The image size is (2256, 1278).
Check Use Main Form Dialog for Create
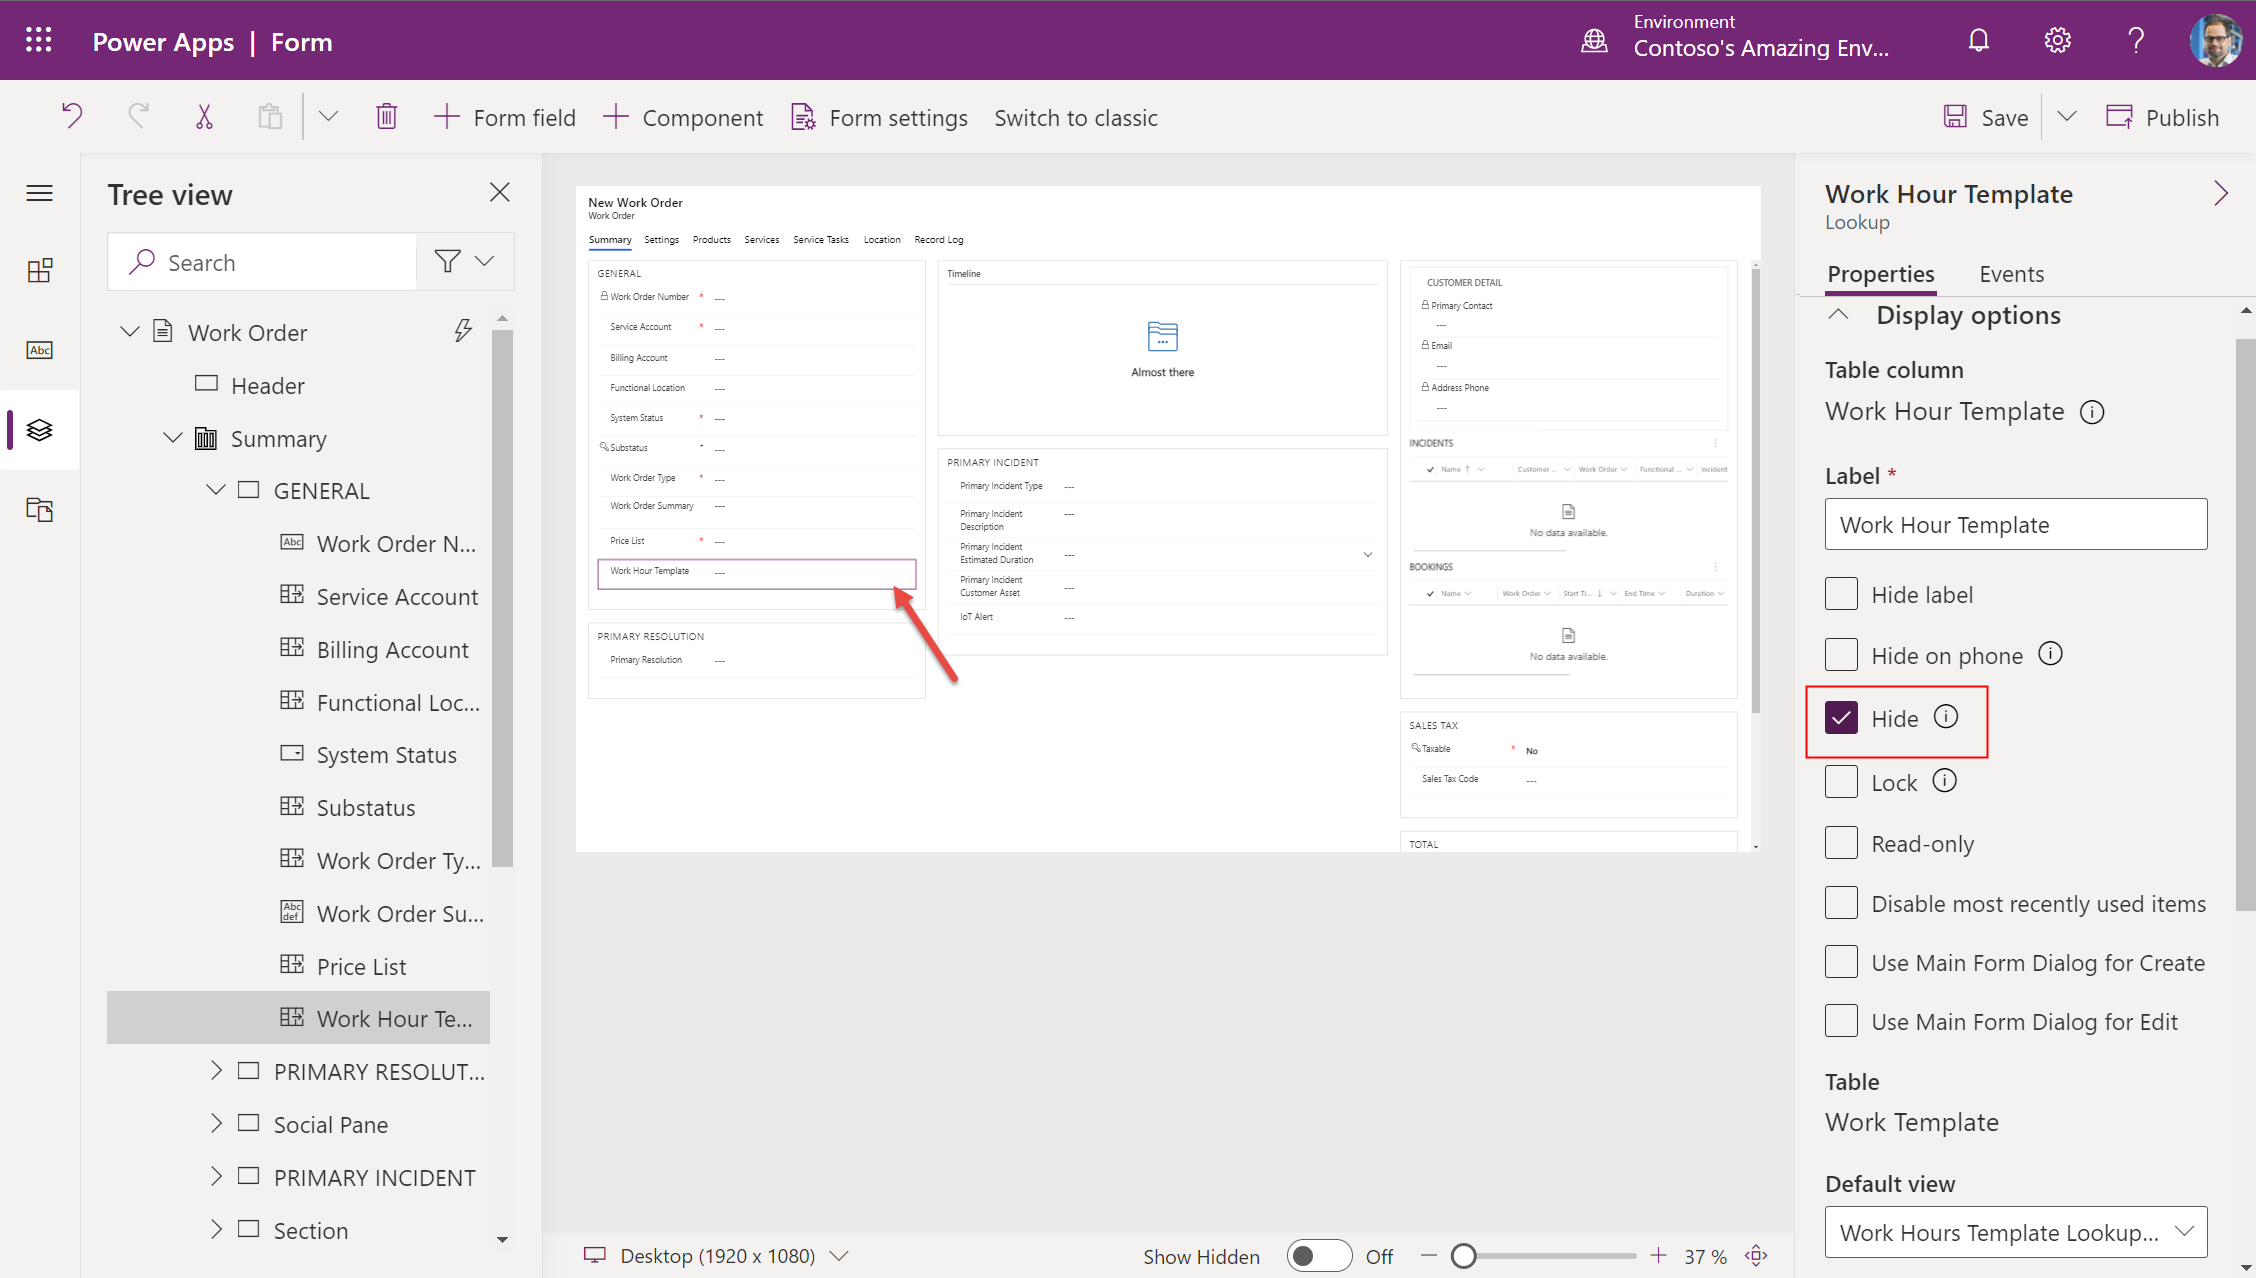pos(1841,962)
